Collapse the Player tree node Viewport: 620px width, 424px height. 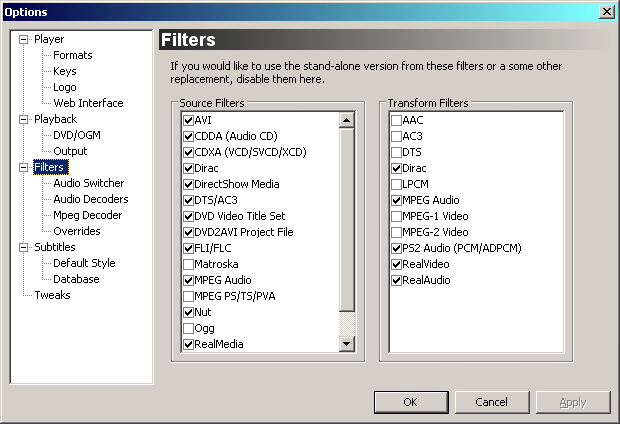pyautogui.click(x=24, y=40)
